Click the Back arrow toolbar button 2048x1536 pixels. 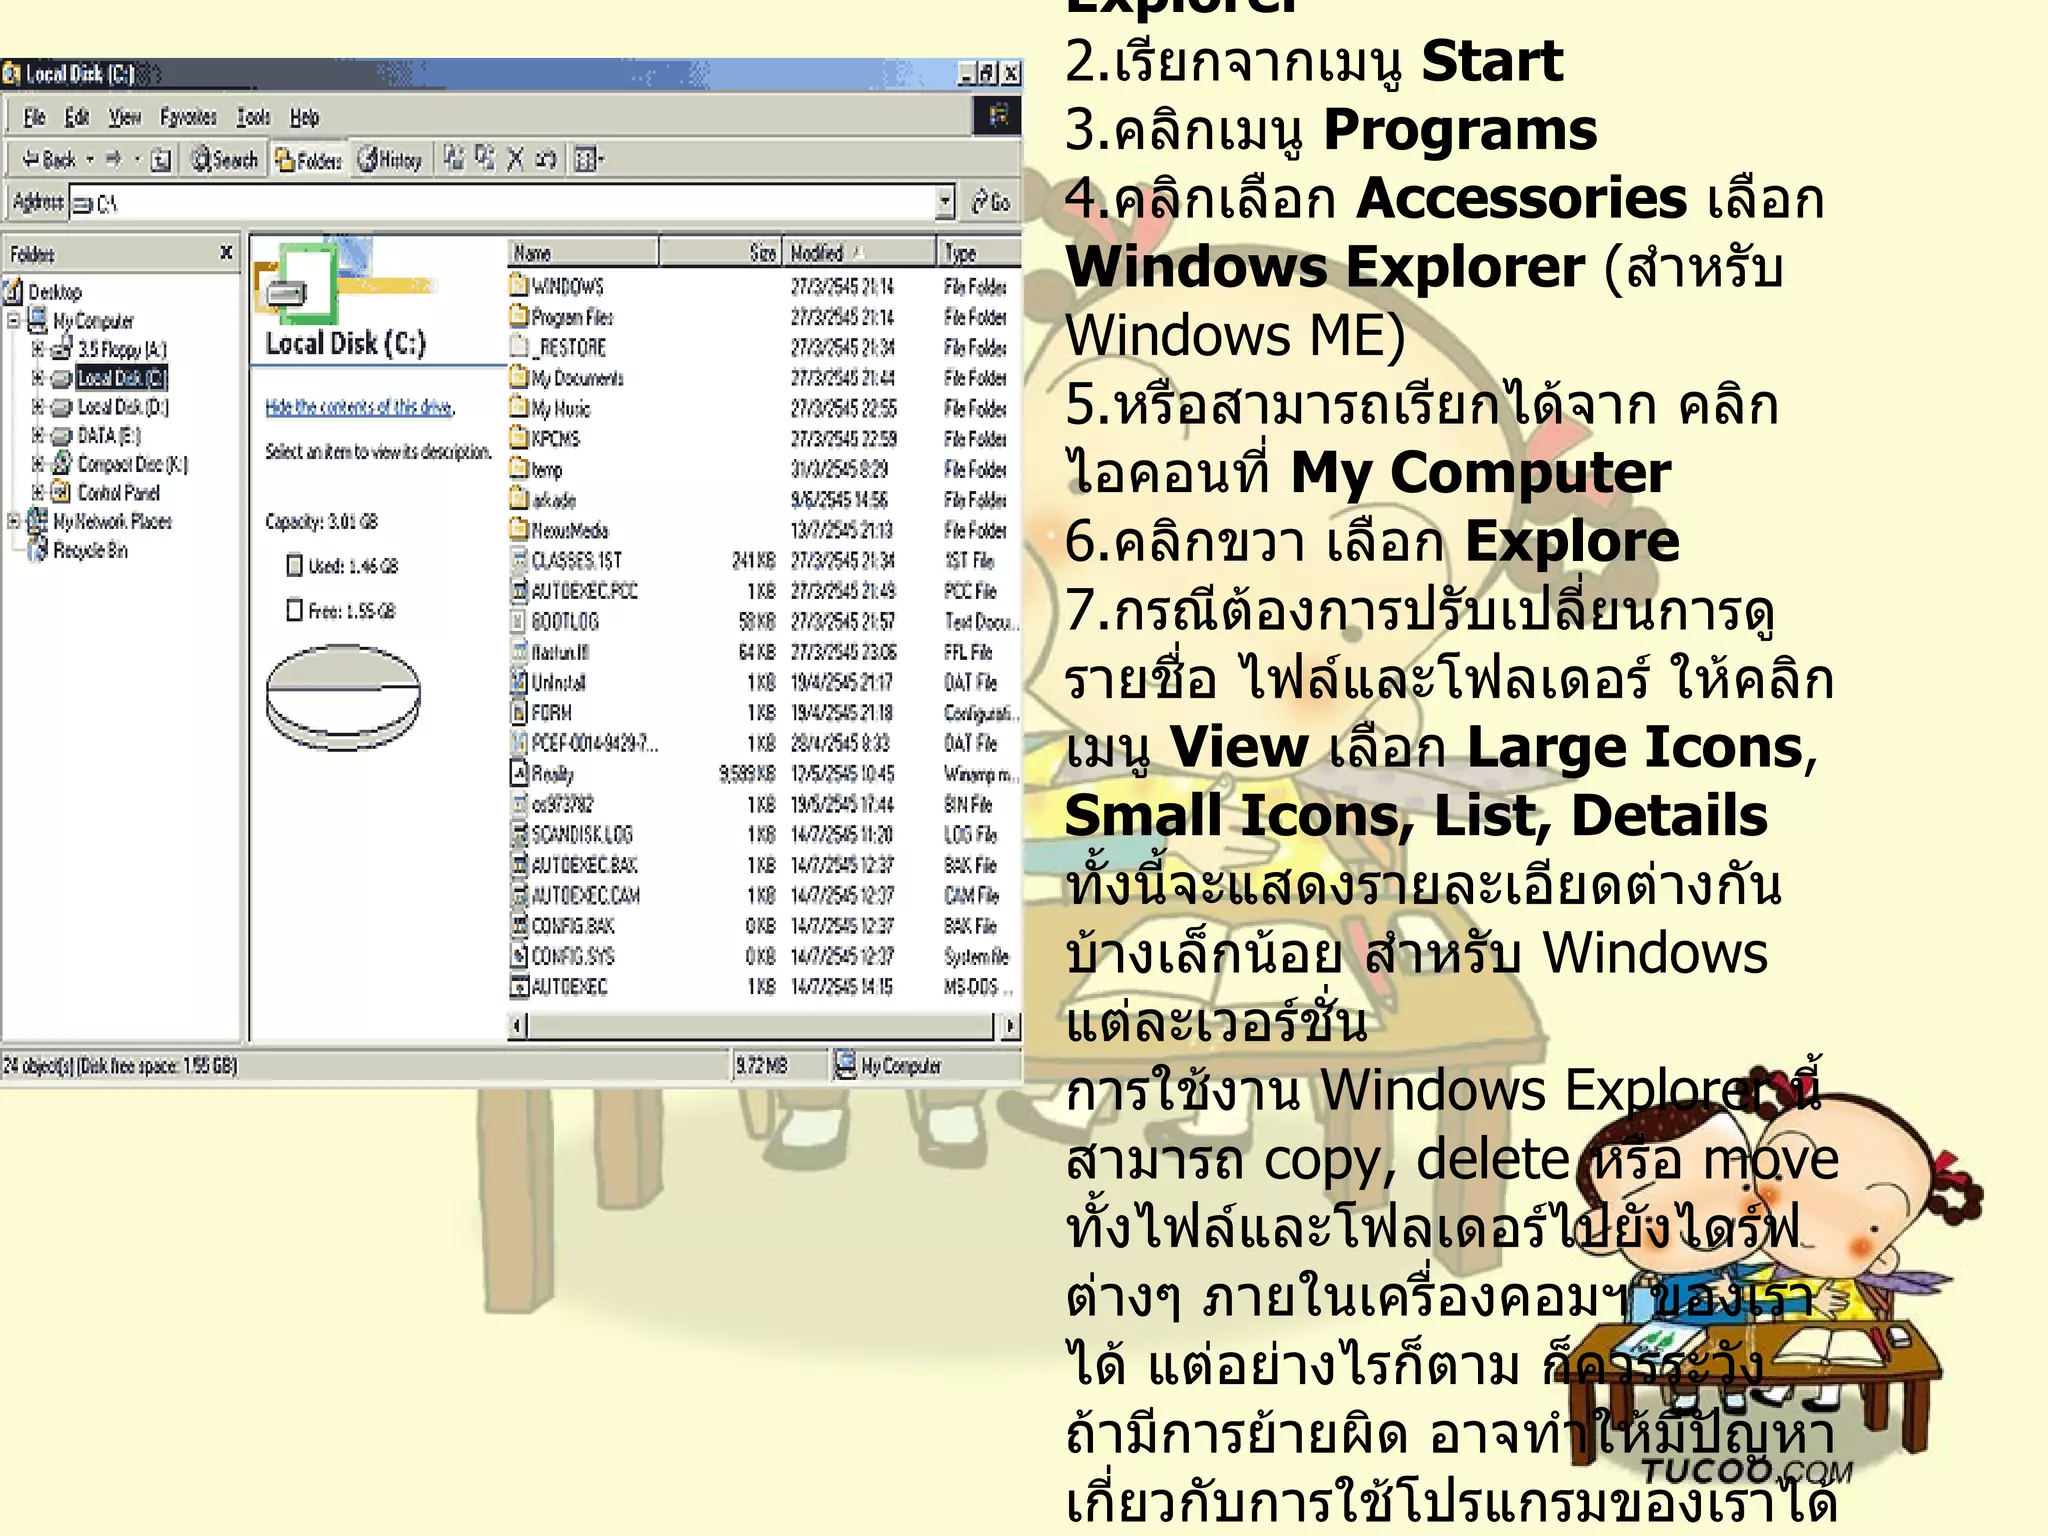pyautogui.click(x=50, y=159)
